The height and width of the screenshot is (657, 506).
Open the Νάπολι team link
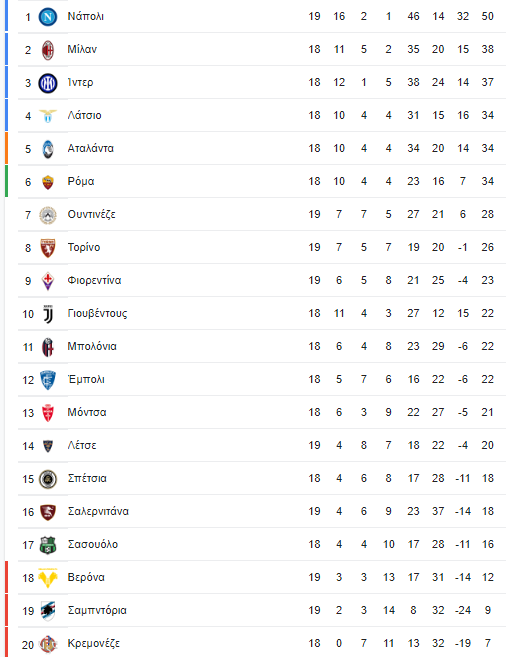(x=85, y=16)
